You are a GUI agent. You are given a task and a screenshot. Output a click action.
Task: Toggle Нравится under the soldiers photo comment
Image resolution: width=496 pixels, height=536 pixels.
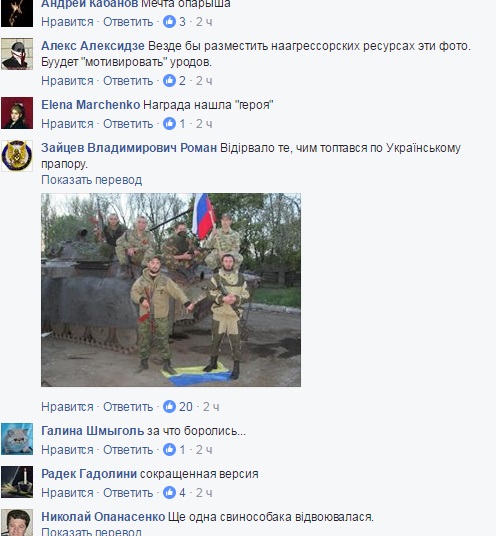tap(67, 407)
